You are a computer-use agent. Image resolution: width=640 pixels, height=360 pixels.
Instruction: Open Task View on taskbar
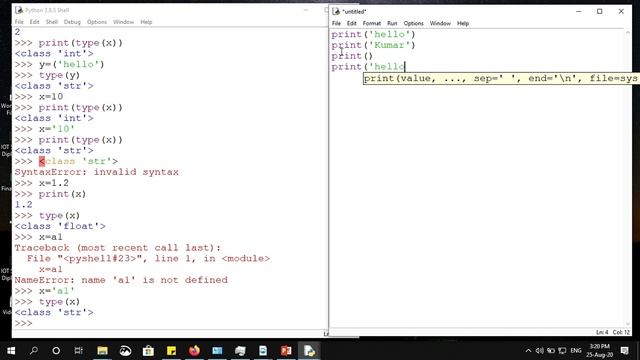[x=78, y=351]
